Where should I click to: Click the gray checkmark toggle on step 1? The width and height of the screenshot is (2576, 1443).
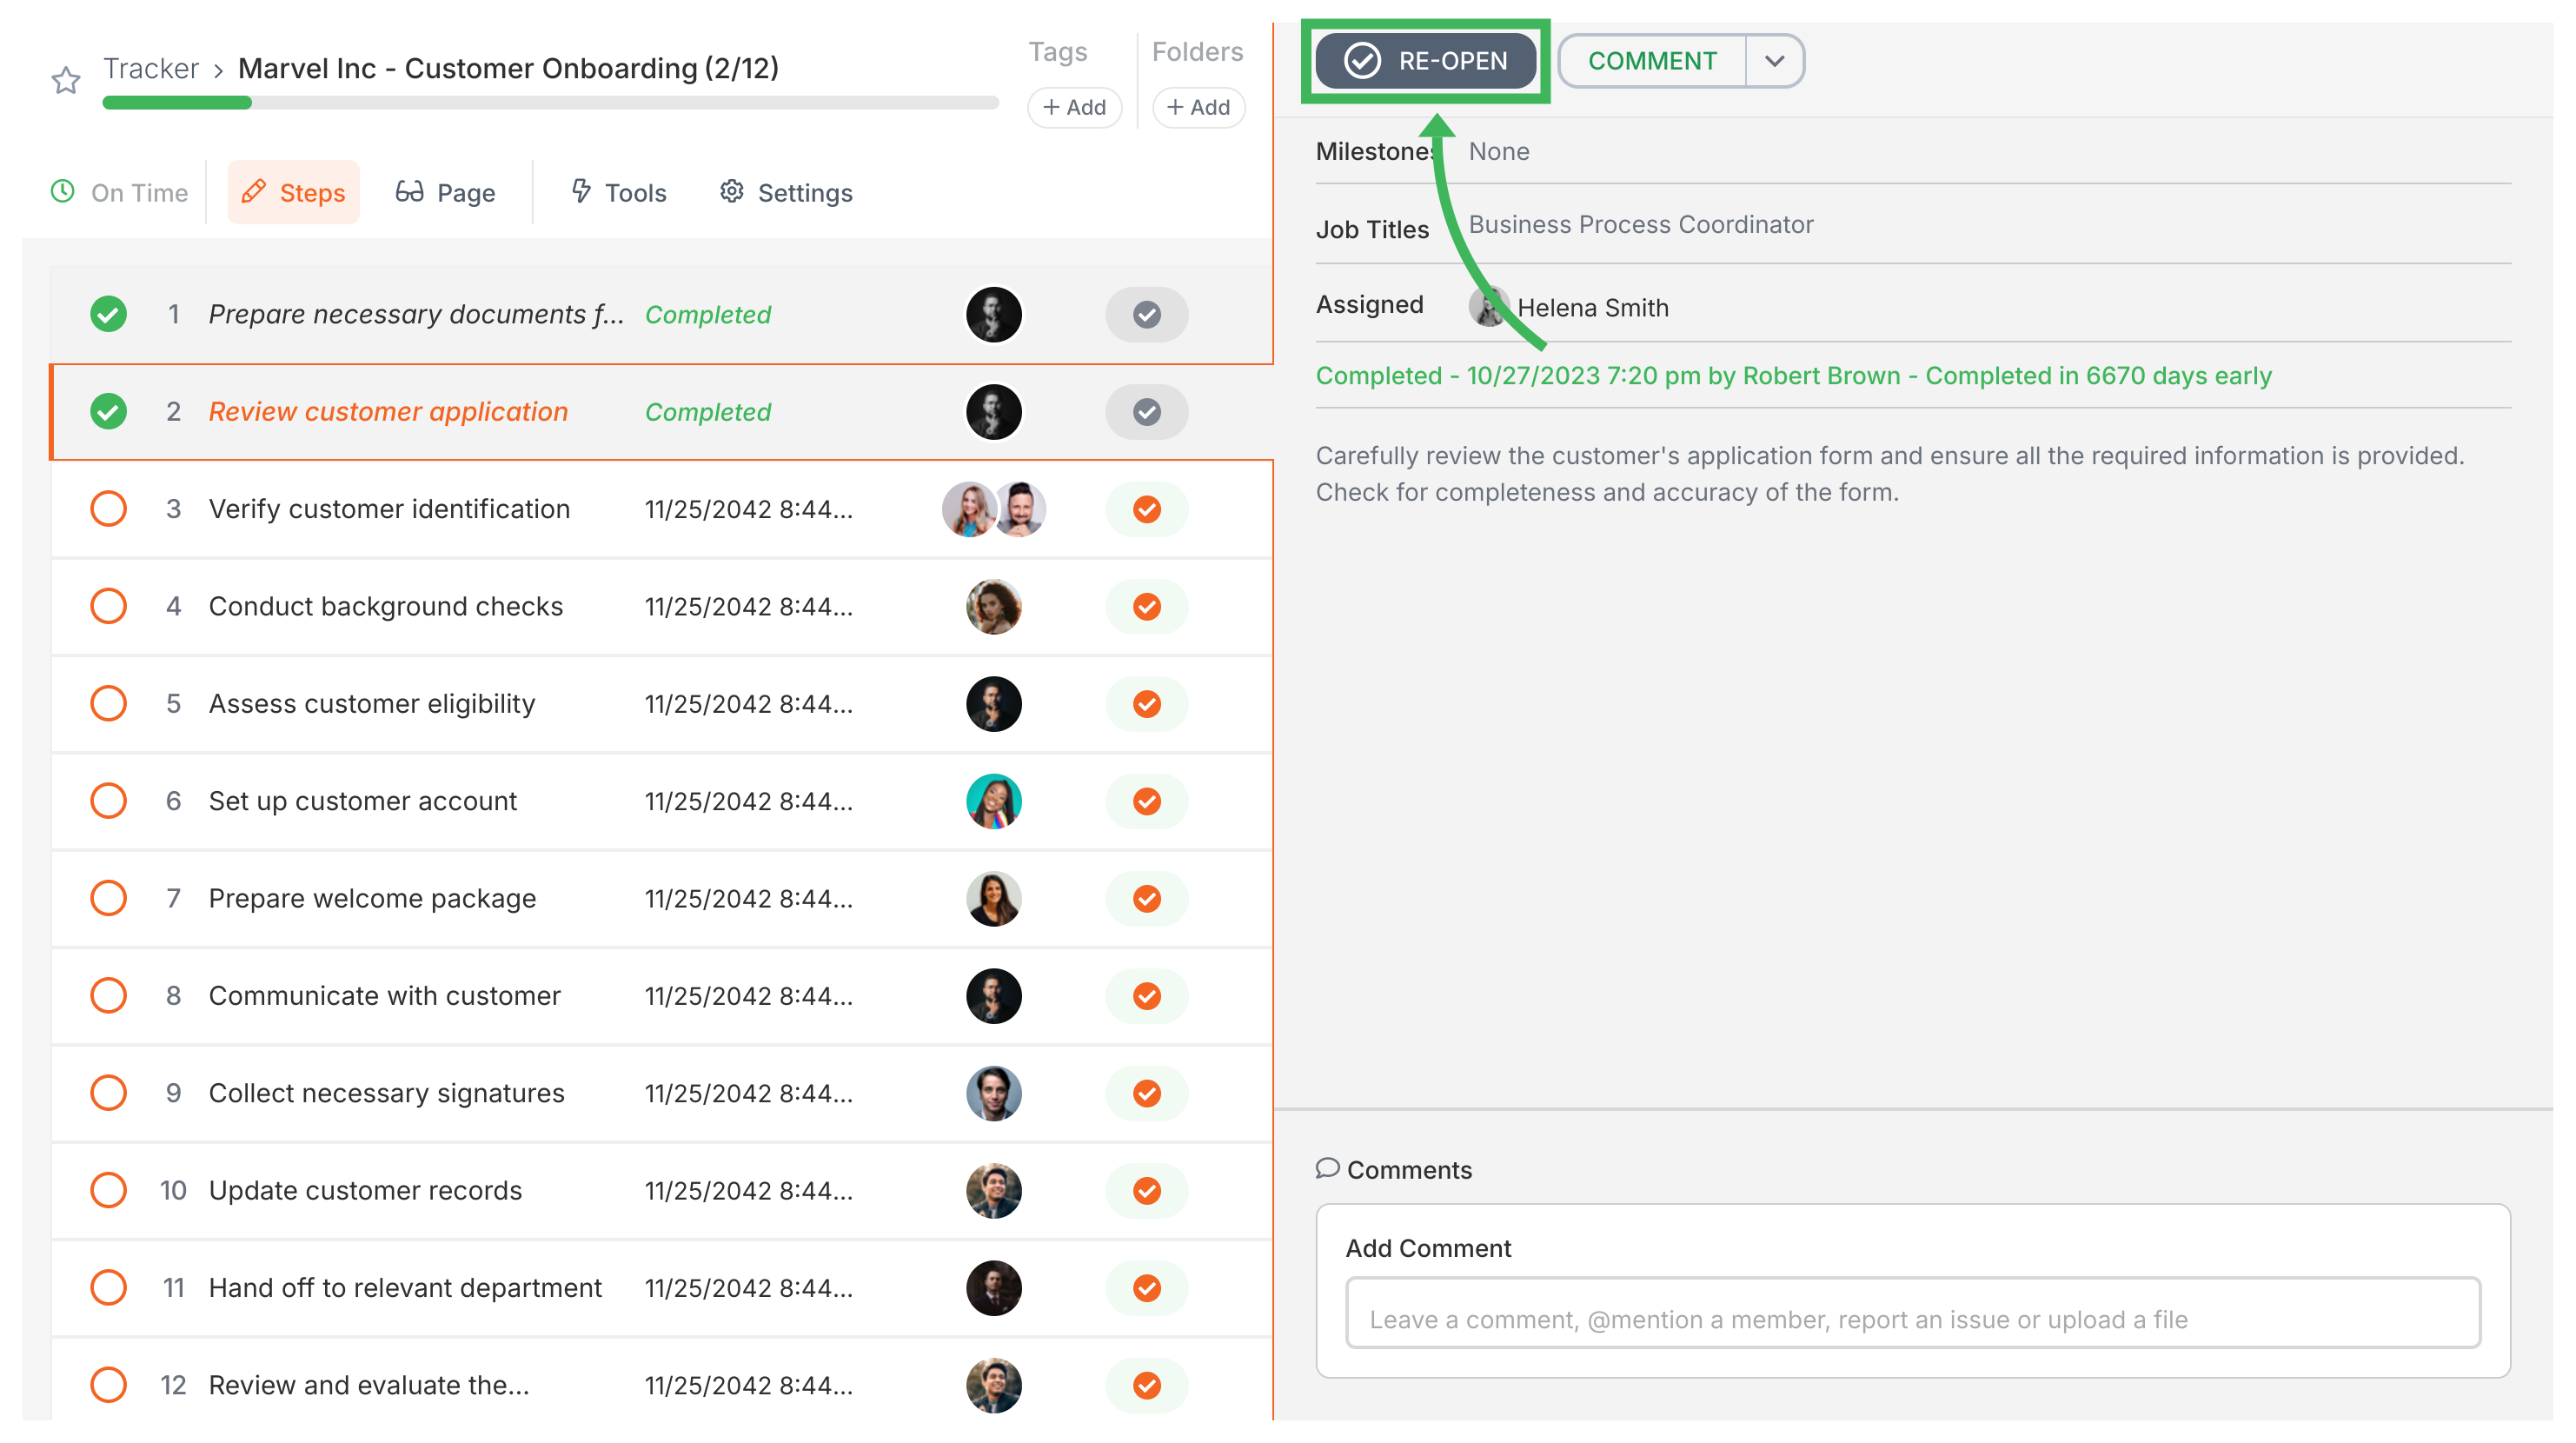[1146, 314]
